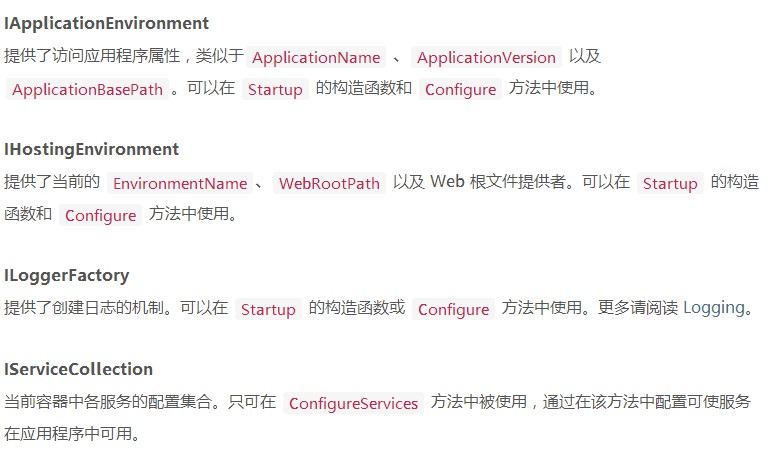Click the Logging hyperlink

point(713,308)
